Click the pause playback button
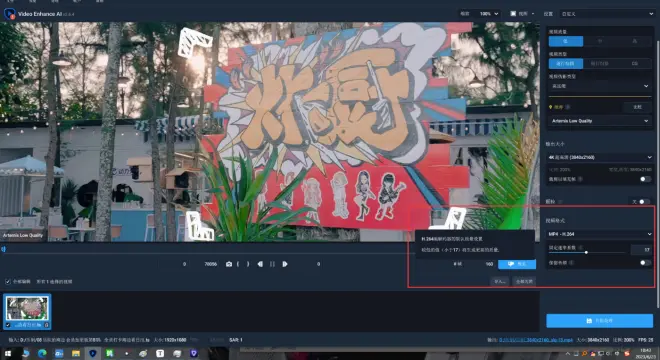This screenshot has height=360, width=660. coord(272,264)
